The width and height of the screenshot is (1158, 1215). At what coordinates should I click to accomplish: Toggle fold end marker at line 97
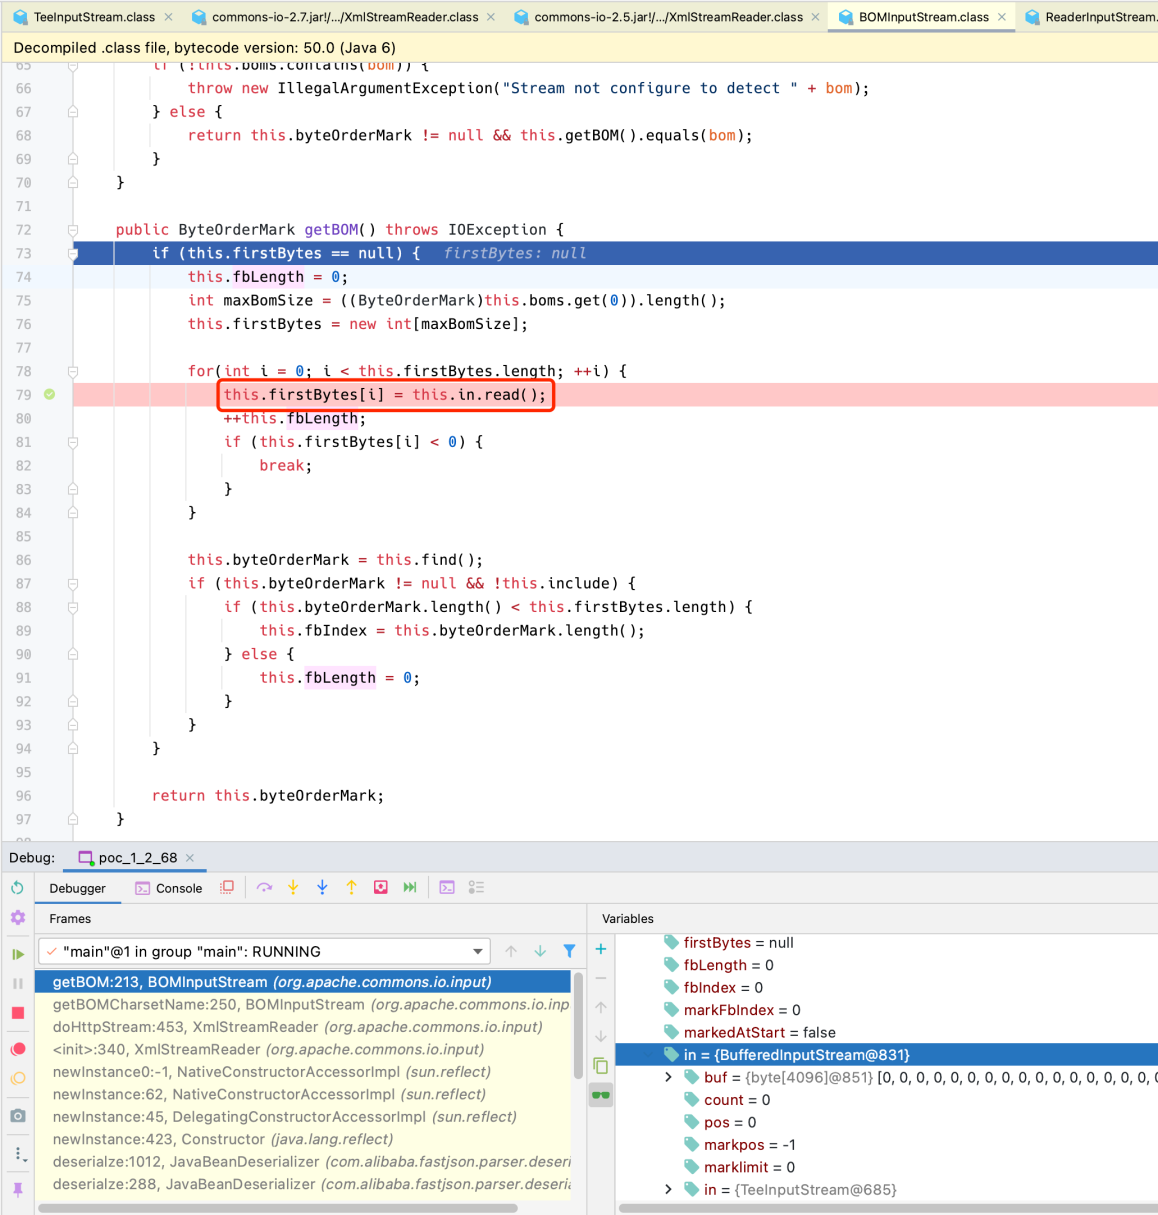click(73, 819)
